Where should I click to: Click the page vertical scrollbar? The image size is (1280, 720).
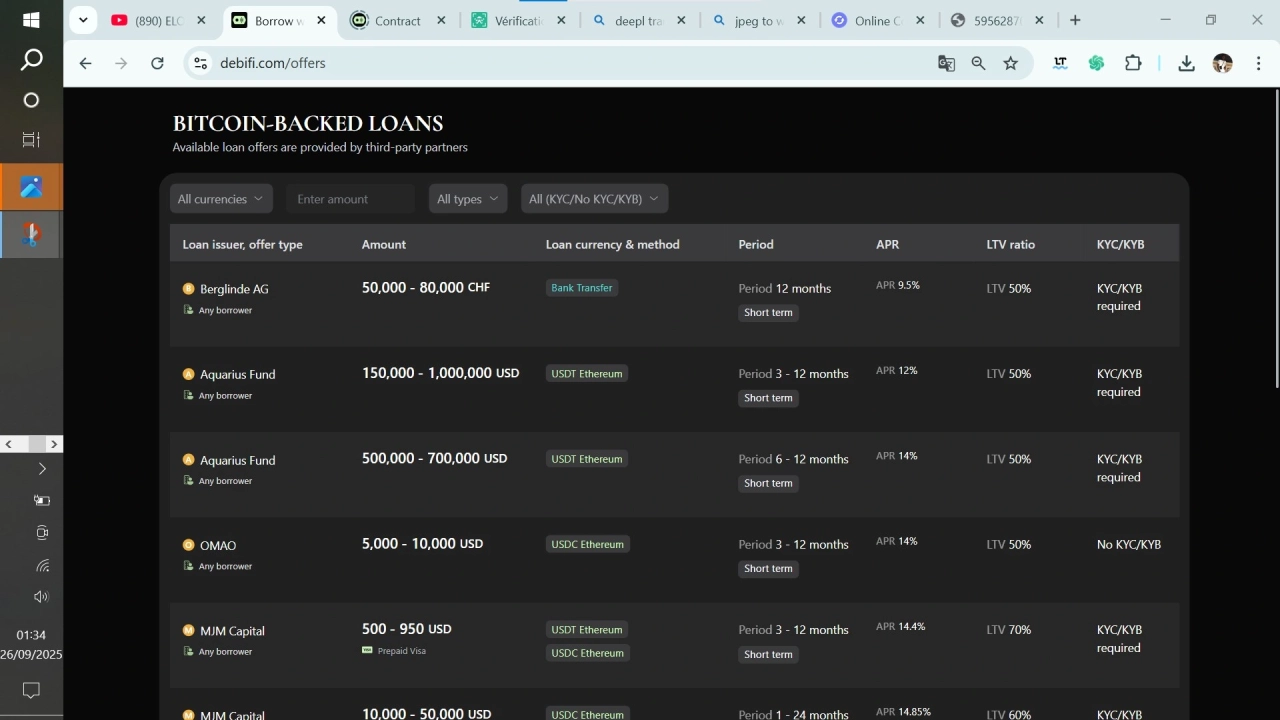[x=1276, y=240]
